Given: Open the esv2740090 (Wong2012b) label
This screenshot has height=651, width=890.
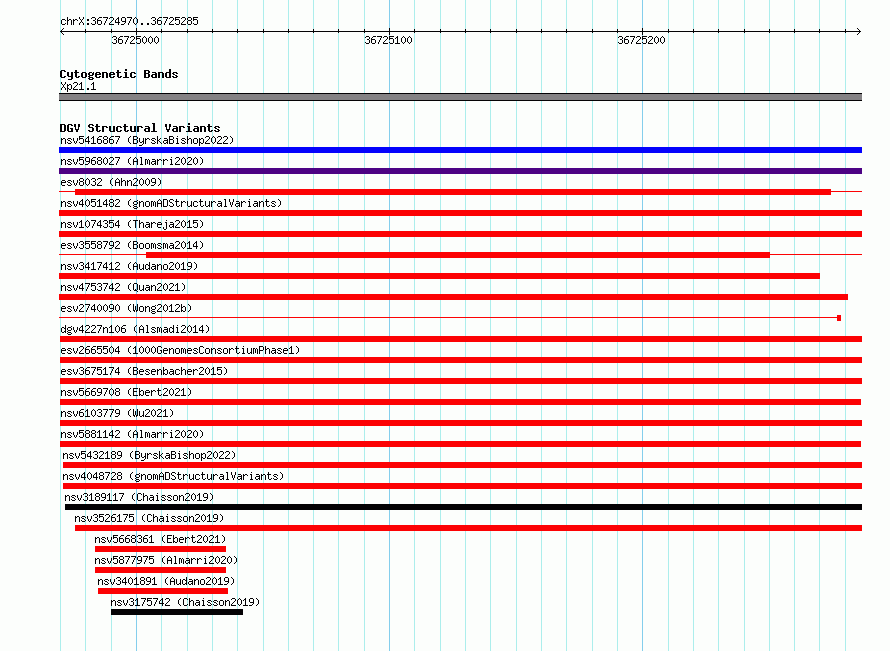Looking at the screenshot, I should 126,308.
